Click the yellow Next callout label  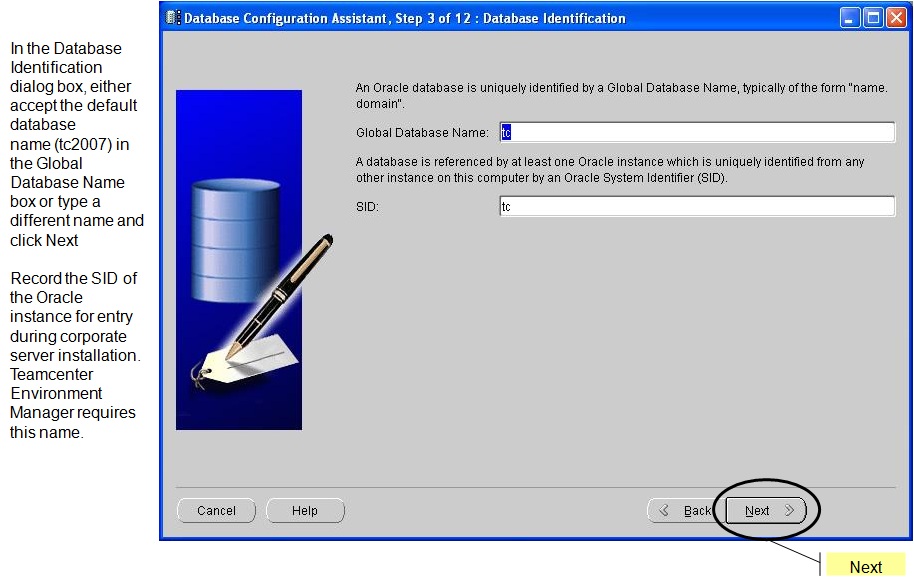(864, 566)
